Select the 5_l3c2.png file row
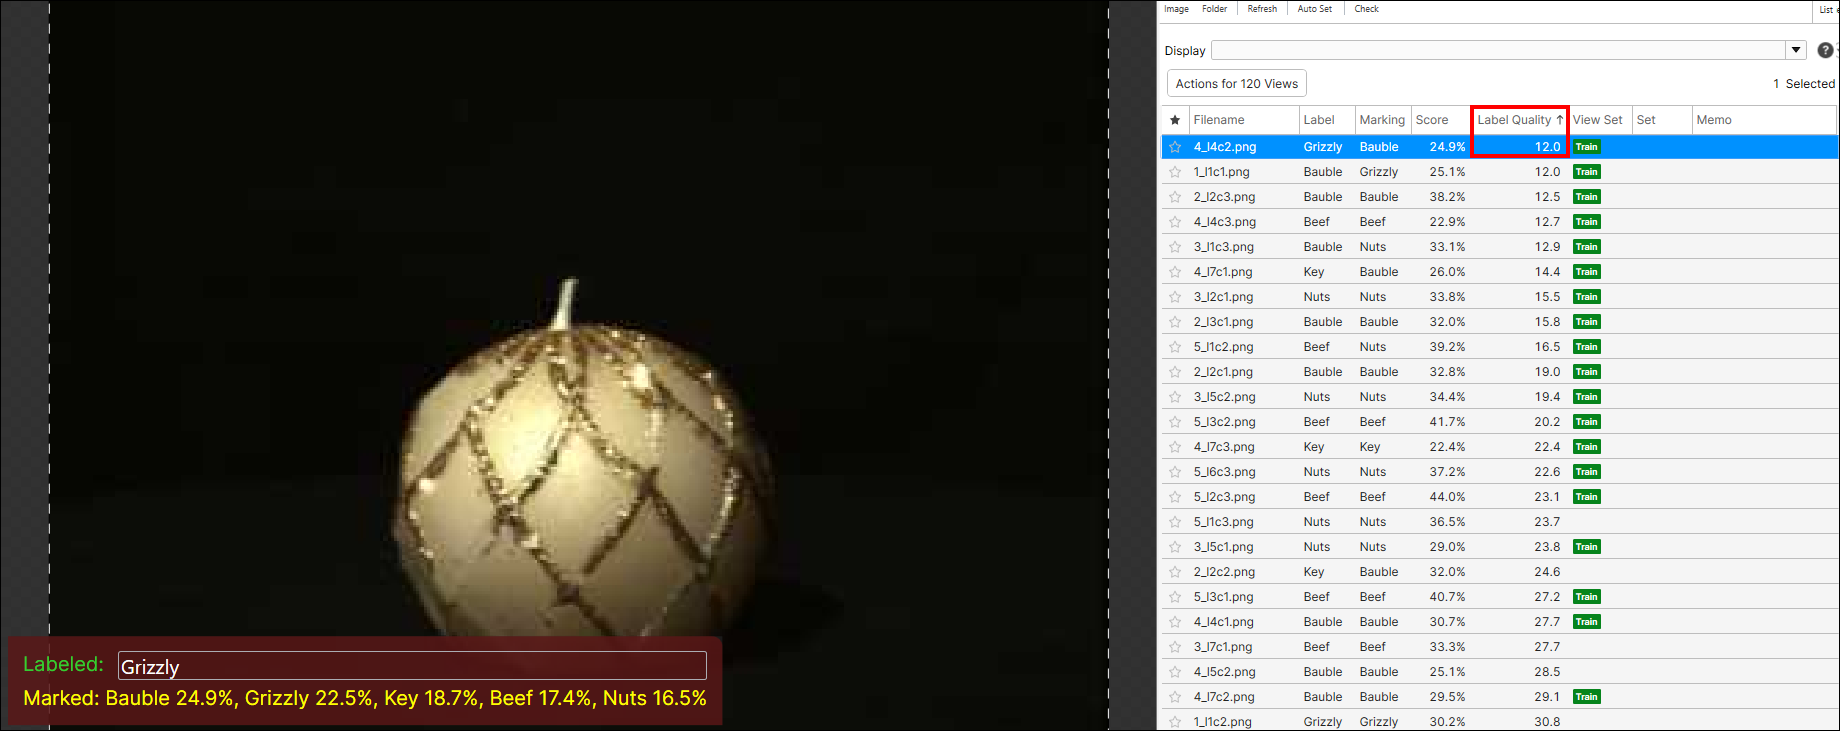 (x=1224, y=422)
